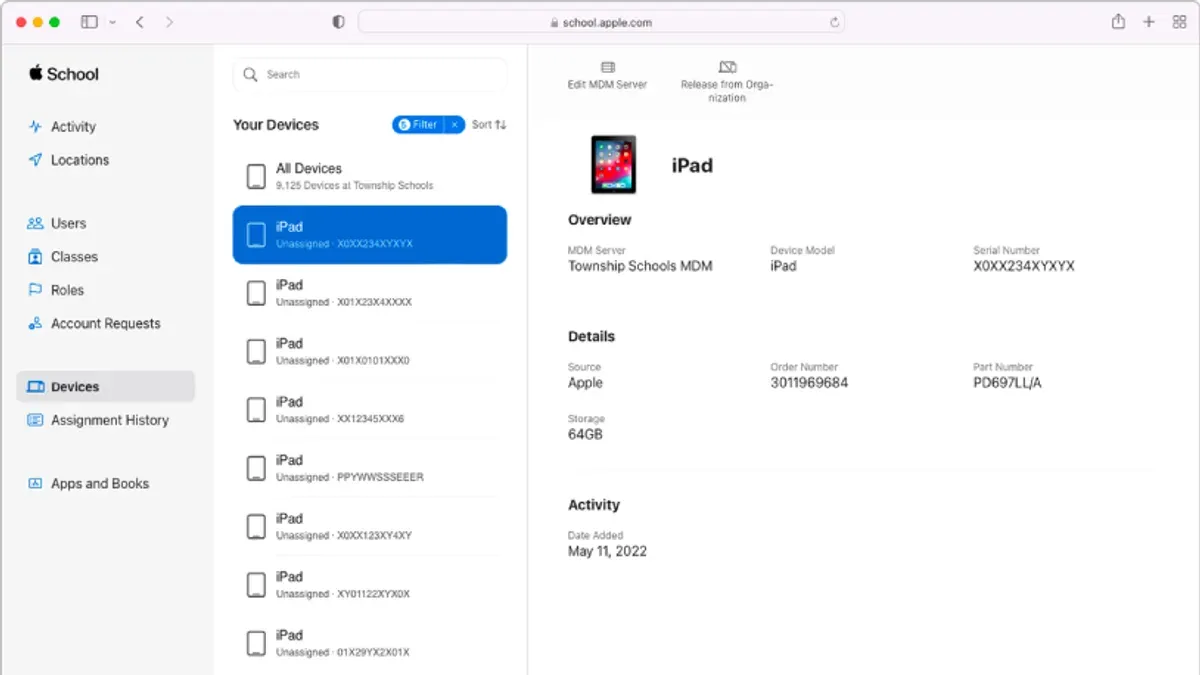Click the Apple School logo
The height and width of the screenshot is (675, 1200).
[x=63, y=74]
